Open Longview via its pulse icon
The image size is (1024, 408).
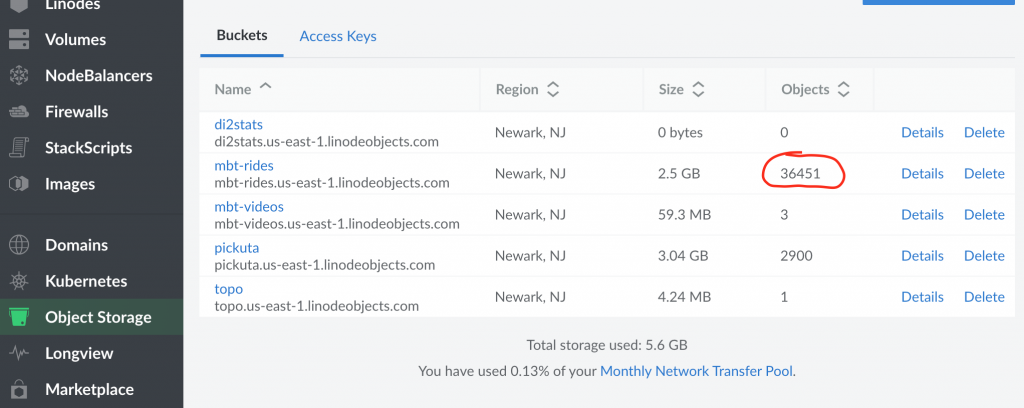tap(19, 353)
